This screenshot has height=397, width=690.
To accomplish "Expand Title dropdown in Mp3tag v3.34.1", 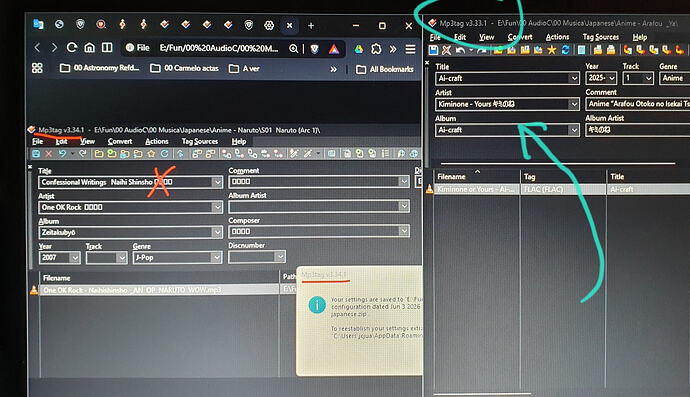I will coord(217,182).
